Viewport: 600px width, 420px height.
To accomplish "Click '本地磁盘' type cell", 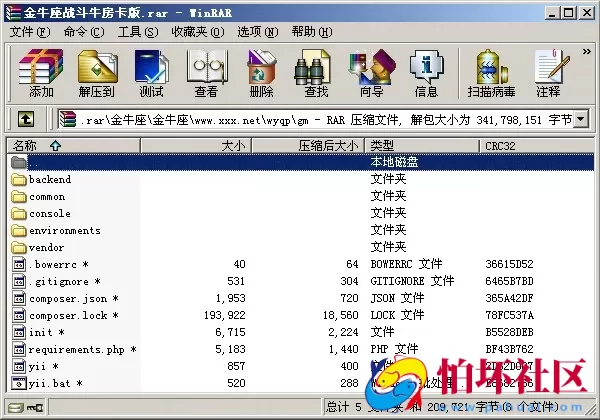I will pyautogui.click(x=394, y=162).
